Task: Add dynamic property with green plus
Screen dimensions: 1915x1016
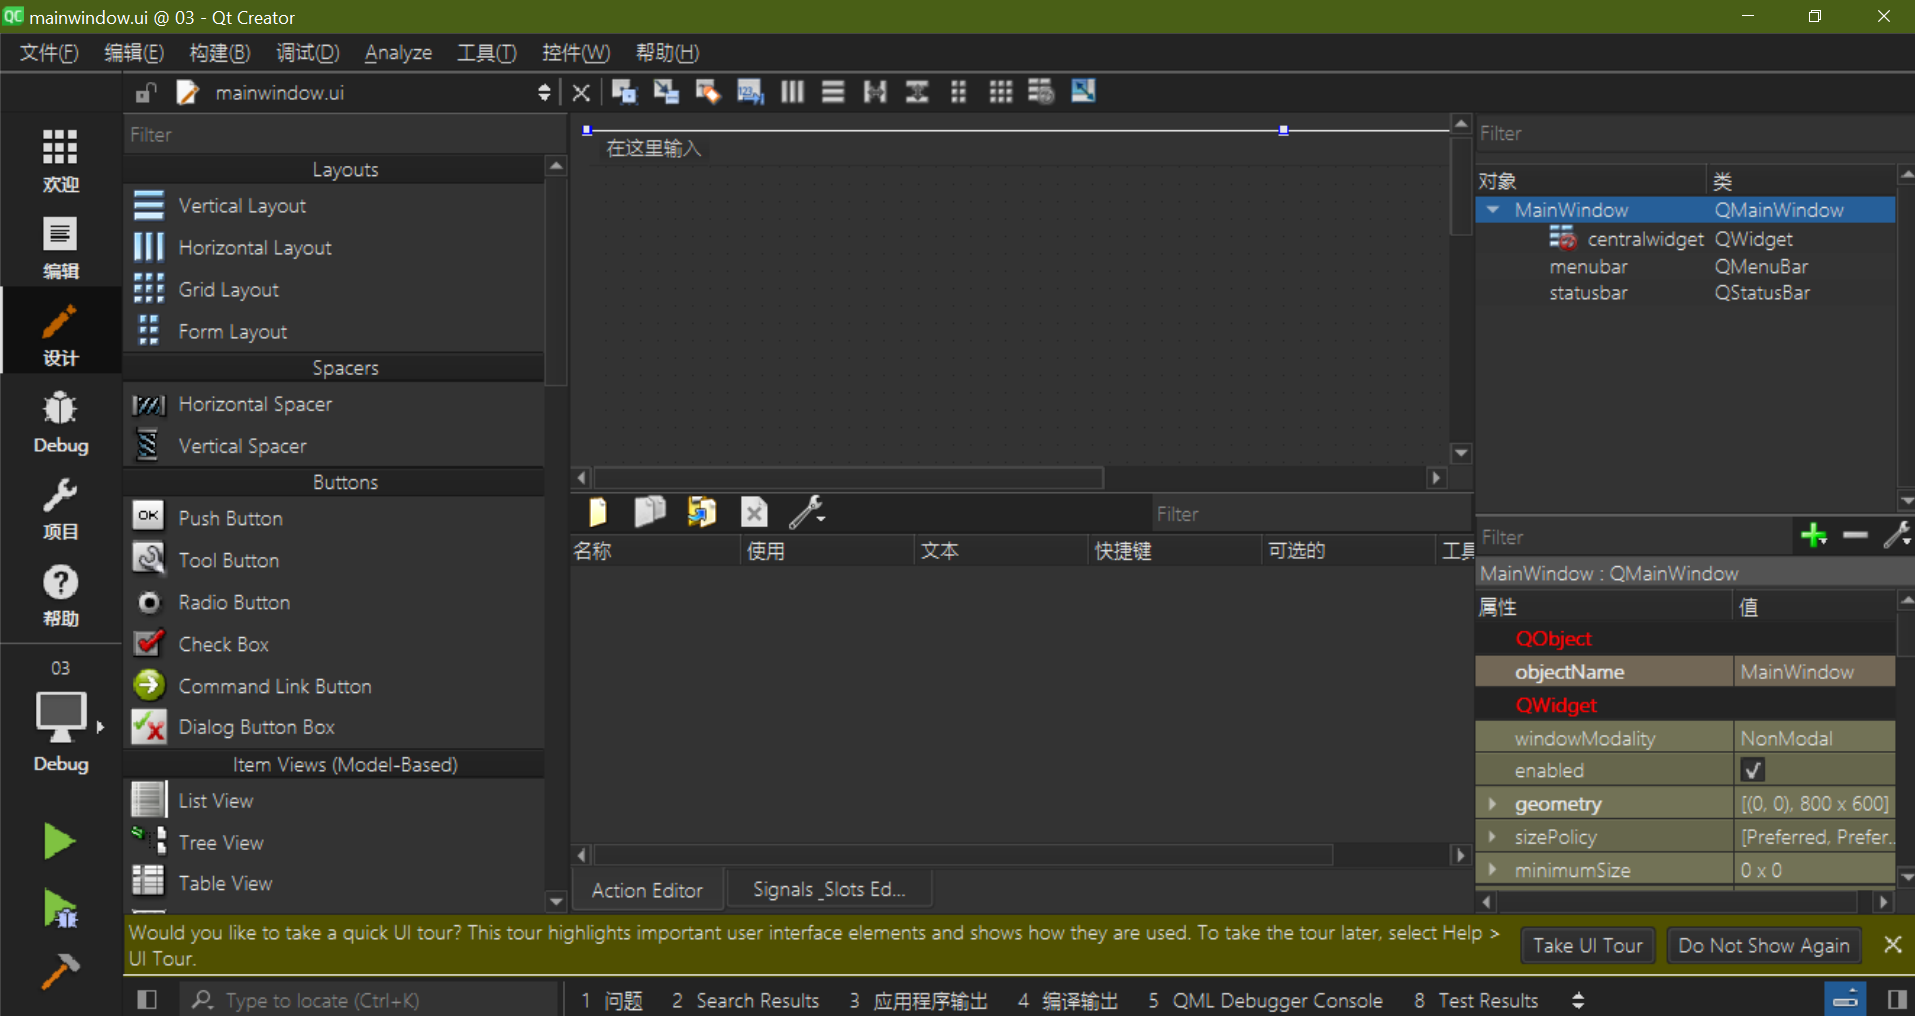Action: [1814, 536]
